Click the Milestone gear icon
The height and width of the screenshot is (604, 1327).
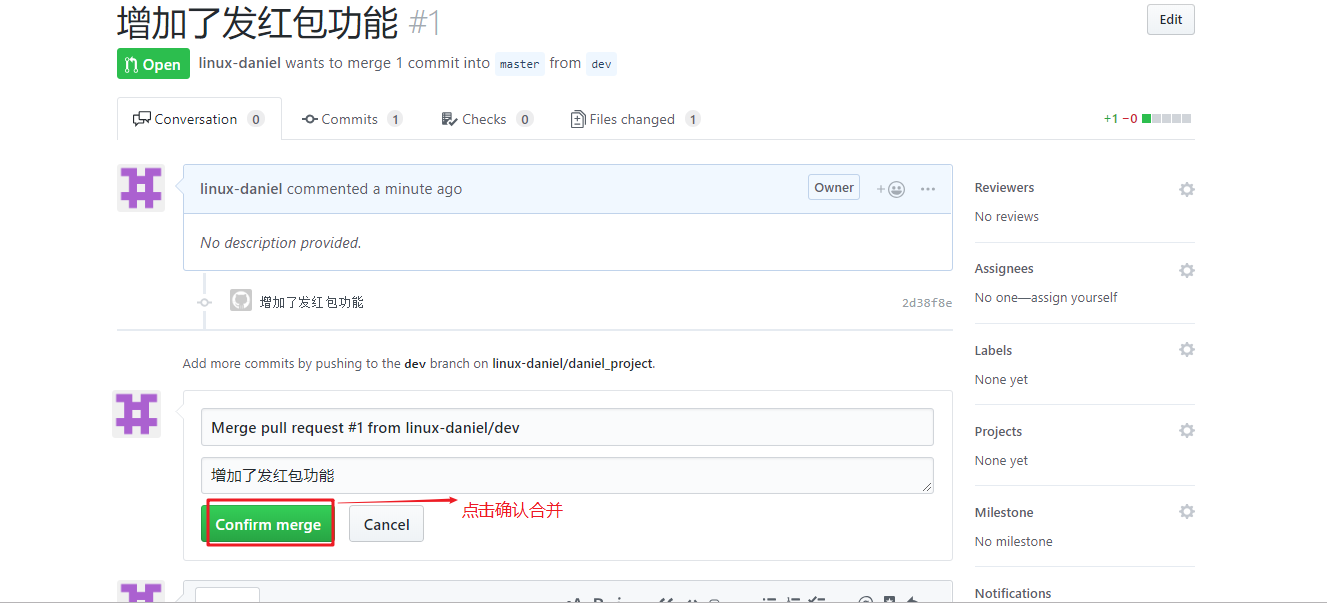[x=1187, y=512]
